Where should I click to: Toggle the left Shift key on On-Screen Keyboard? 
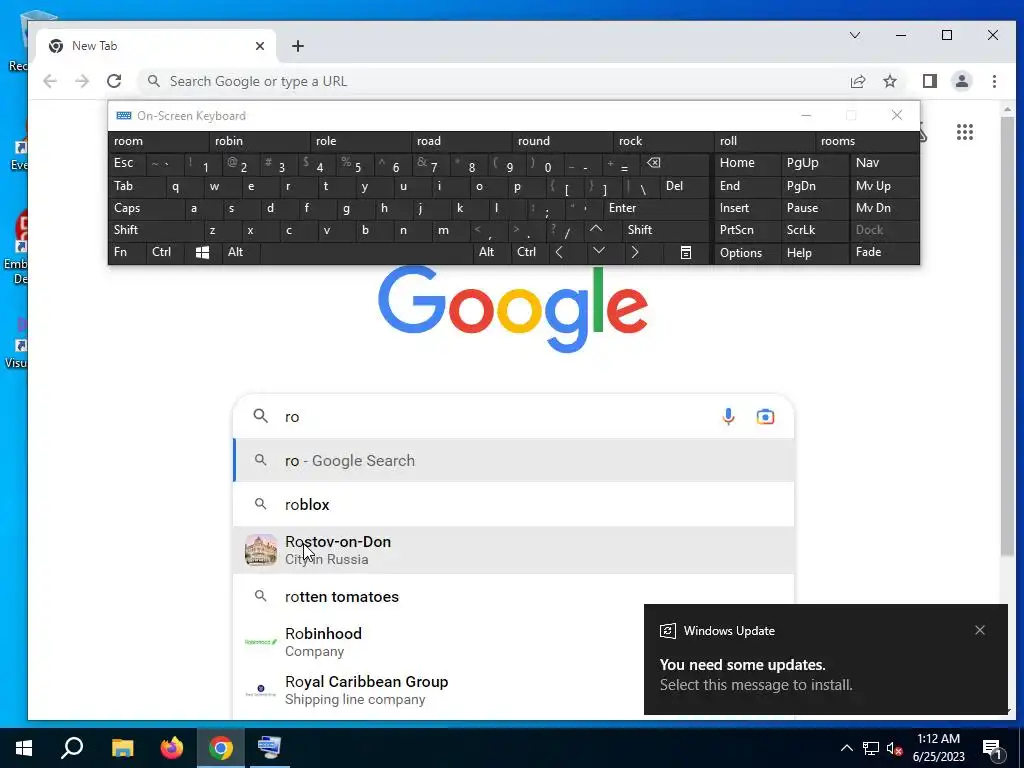point(156,230)
